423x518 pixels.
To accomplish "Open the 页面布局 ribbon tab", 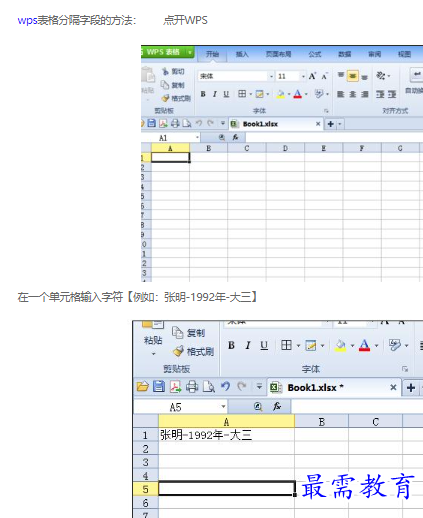I will tap(278, 54).
